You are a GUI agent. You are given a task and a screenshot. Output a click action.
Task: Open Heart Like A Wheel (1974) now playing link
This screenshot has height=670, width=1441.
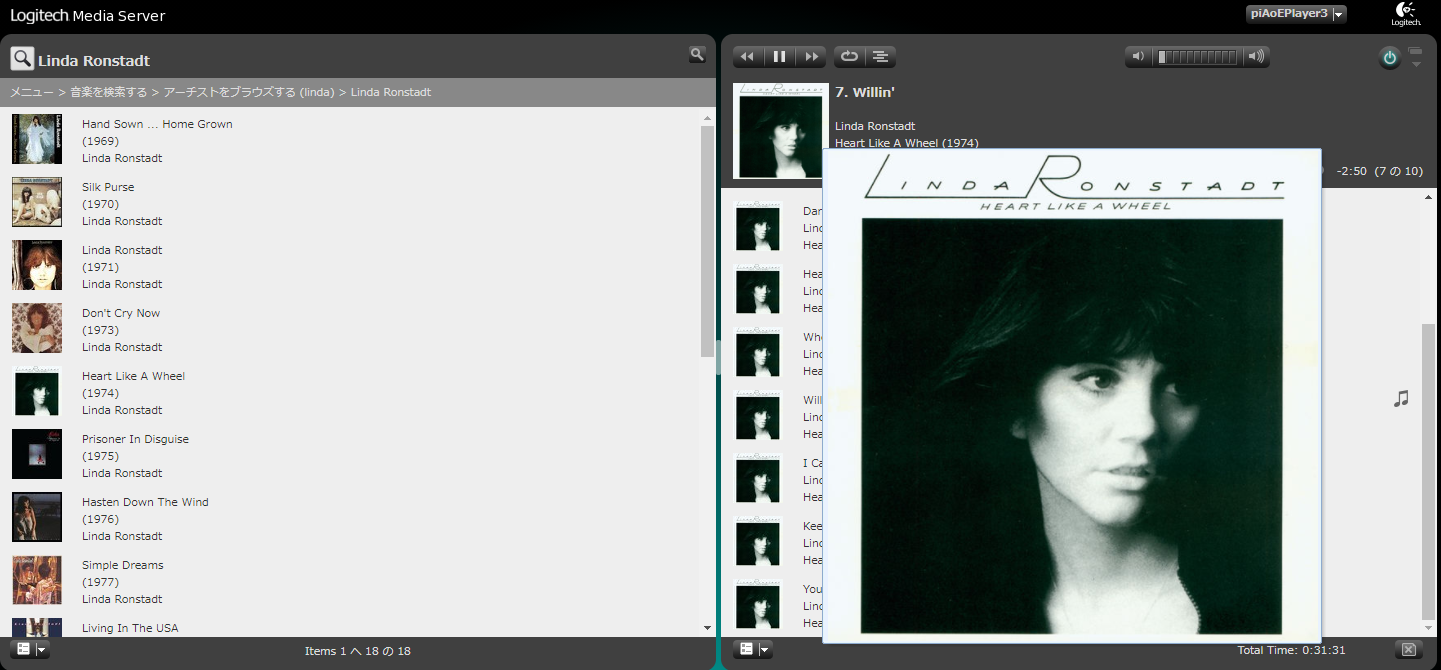pyautogui.click(x=906, y=143)
